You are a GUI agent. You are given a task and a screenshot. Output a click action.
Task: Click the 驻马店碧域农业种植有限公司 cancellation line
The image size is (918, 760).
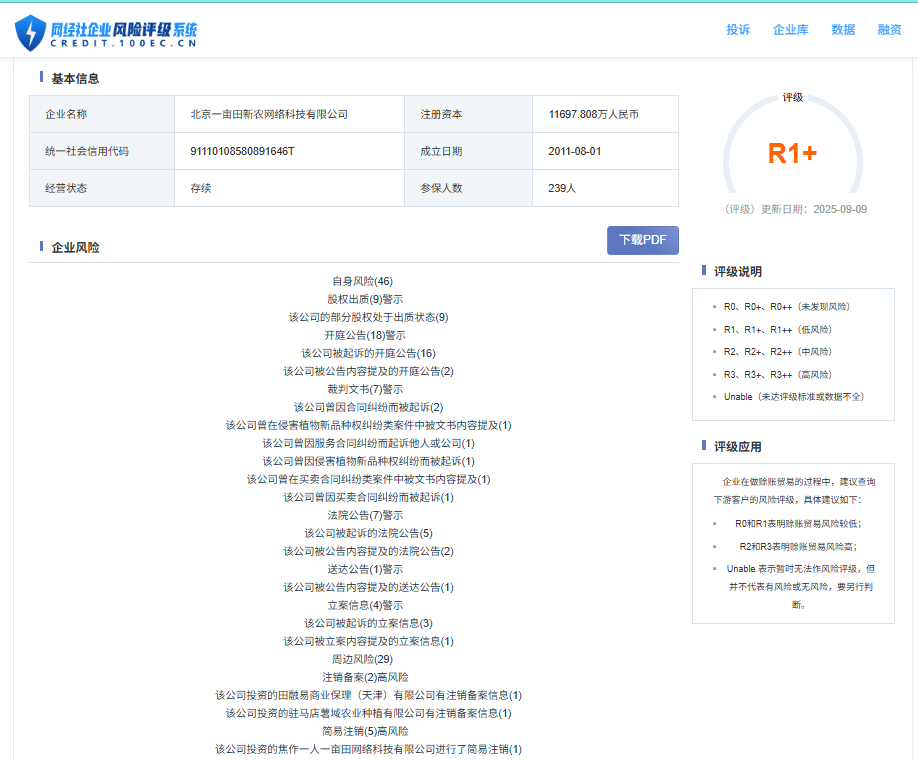[x=368, y=713]
